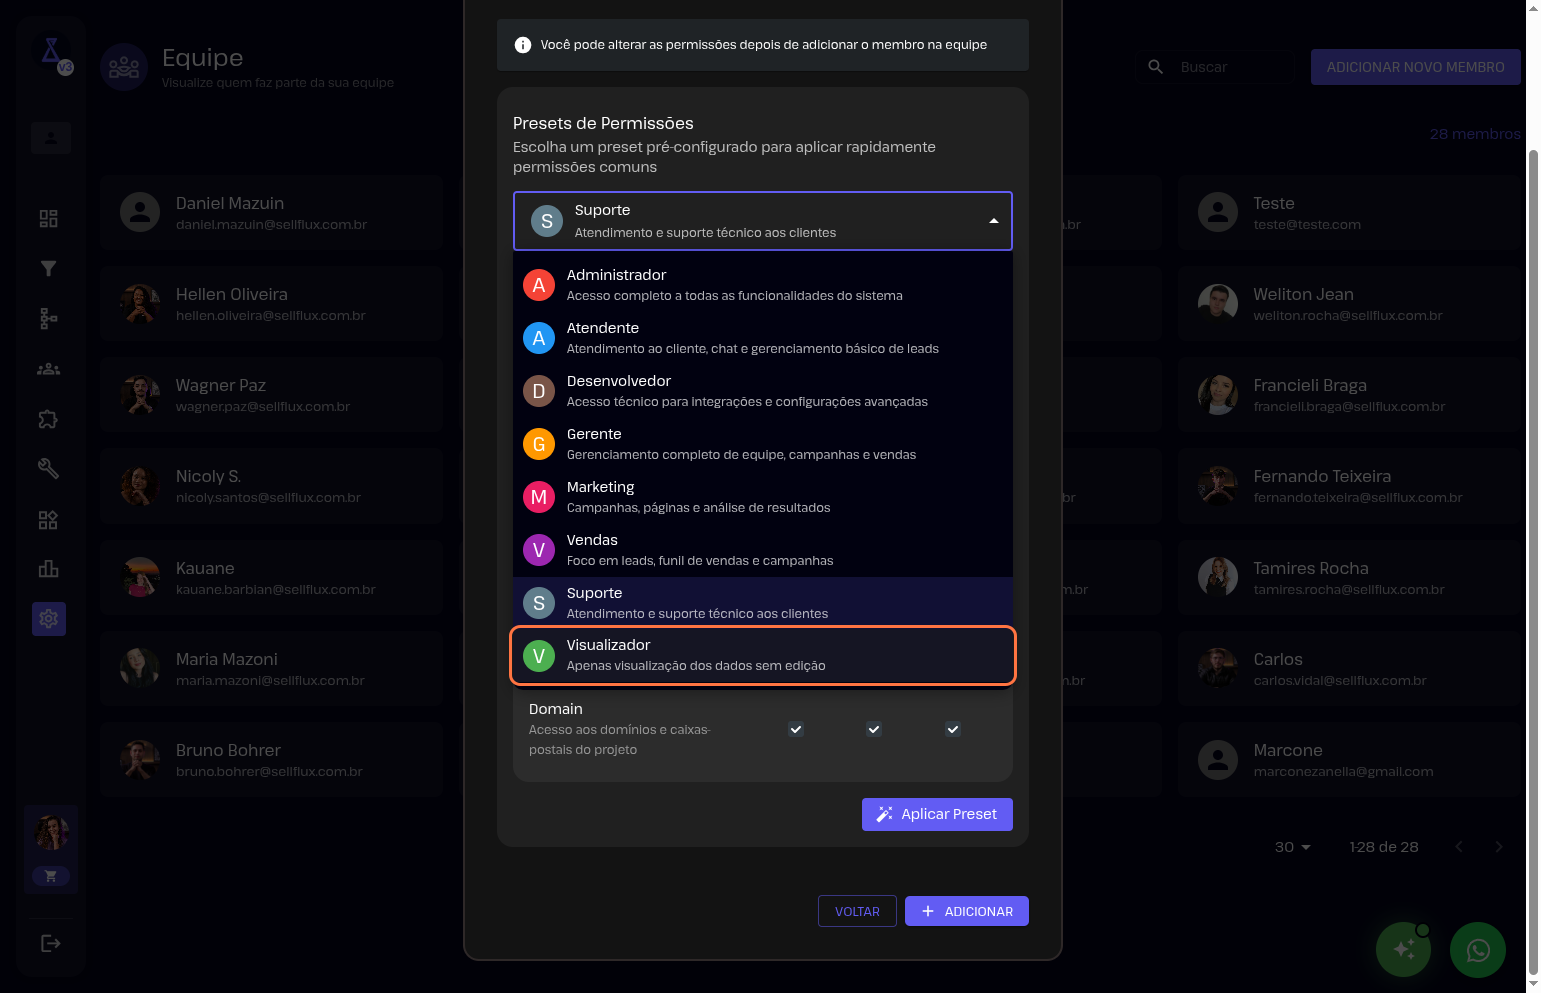Click the funnel icon in sidebar

48,268
